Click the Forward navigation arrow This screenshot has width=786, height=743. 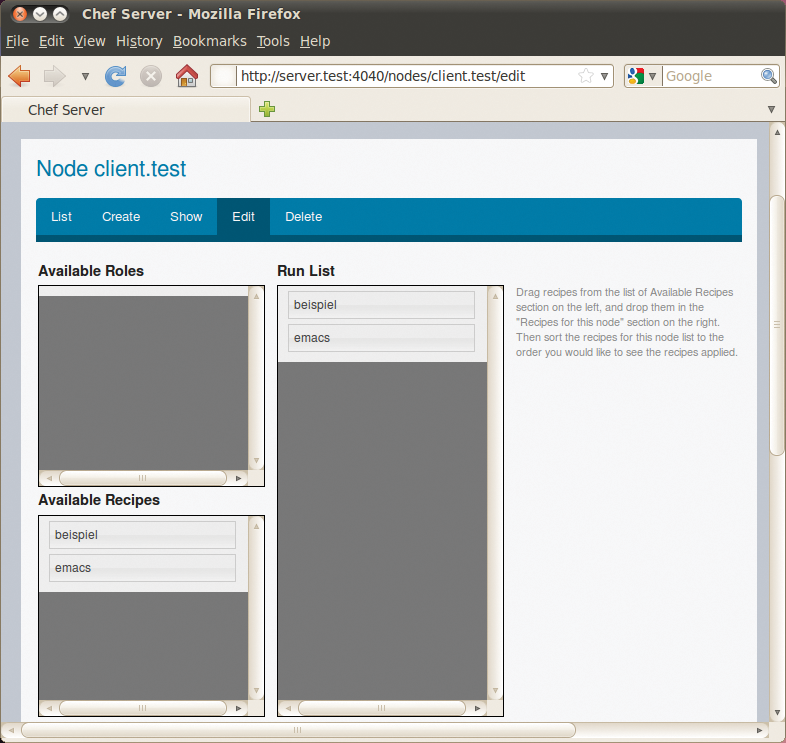54,76
